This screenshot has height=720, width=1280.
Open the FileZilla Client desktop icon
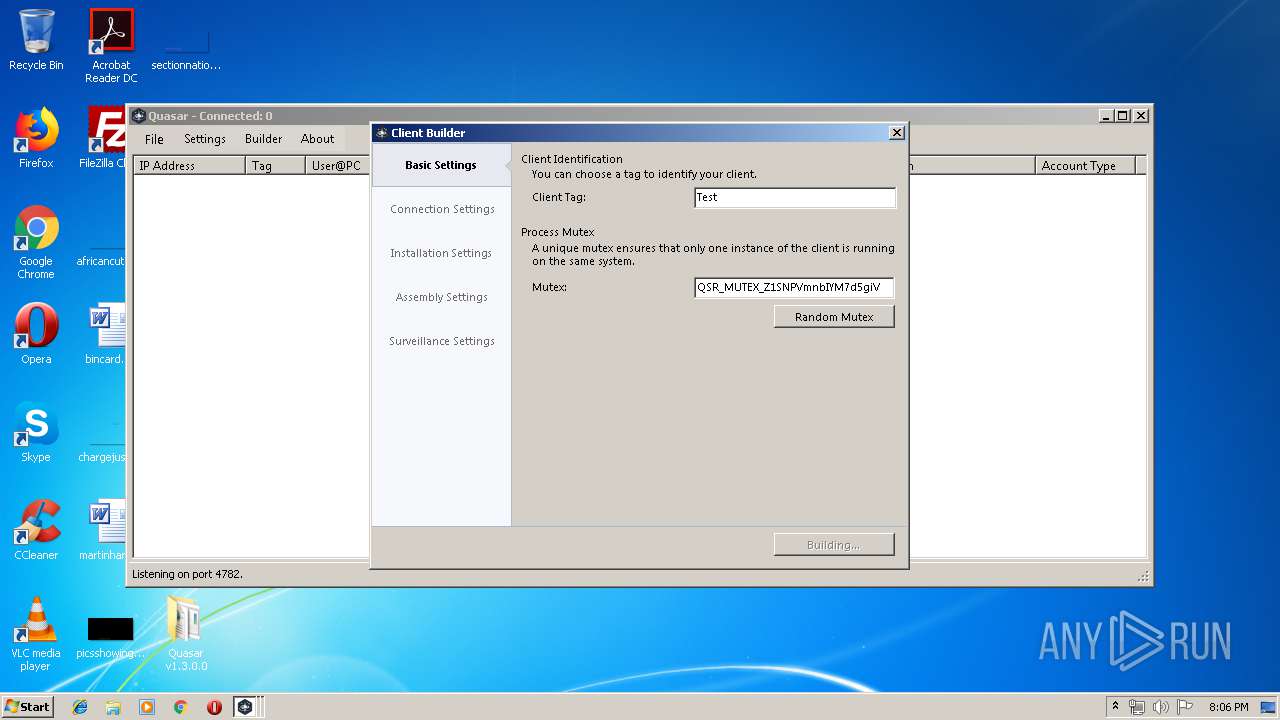tap(103, 138)
